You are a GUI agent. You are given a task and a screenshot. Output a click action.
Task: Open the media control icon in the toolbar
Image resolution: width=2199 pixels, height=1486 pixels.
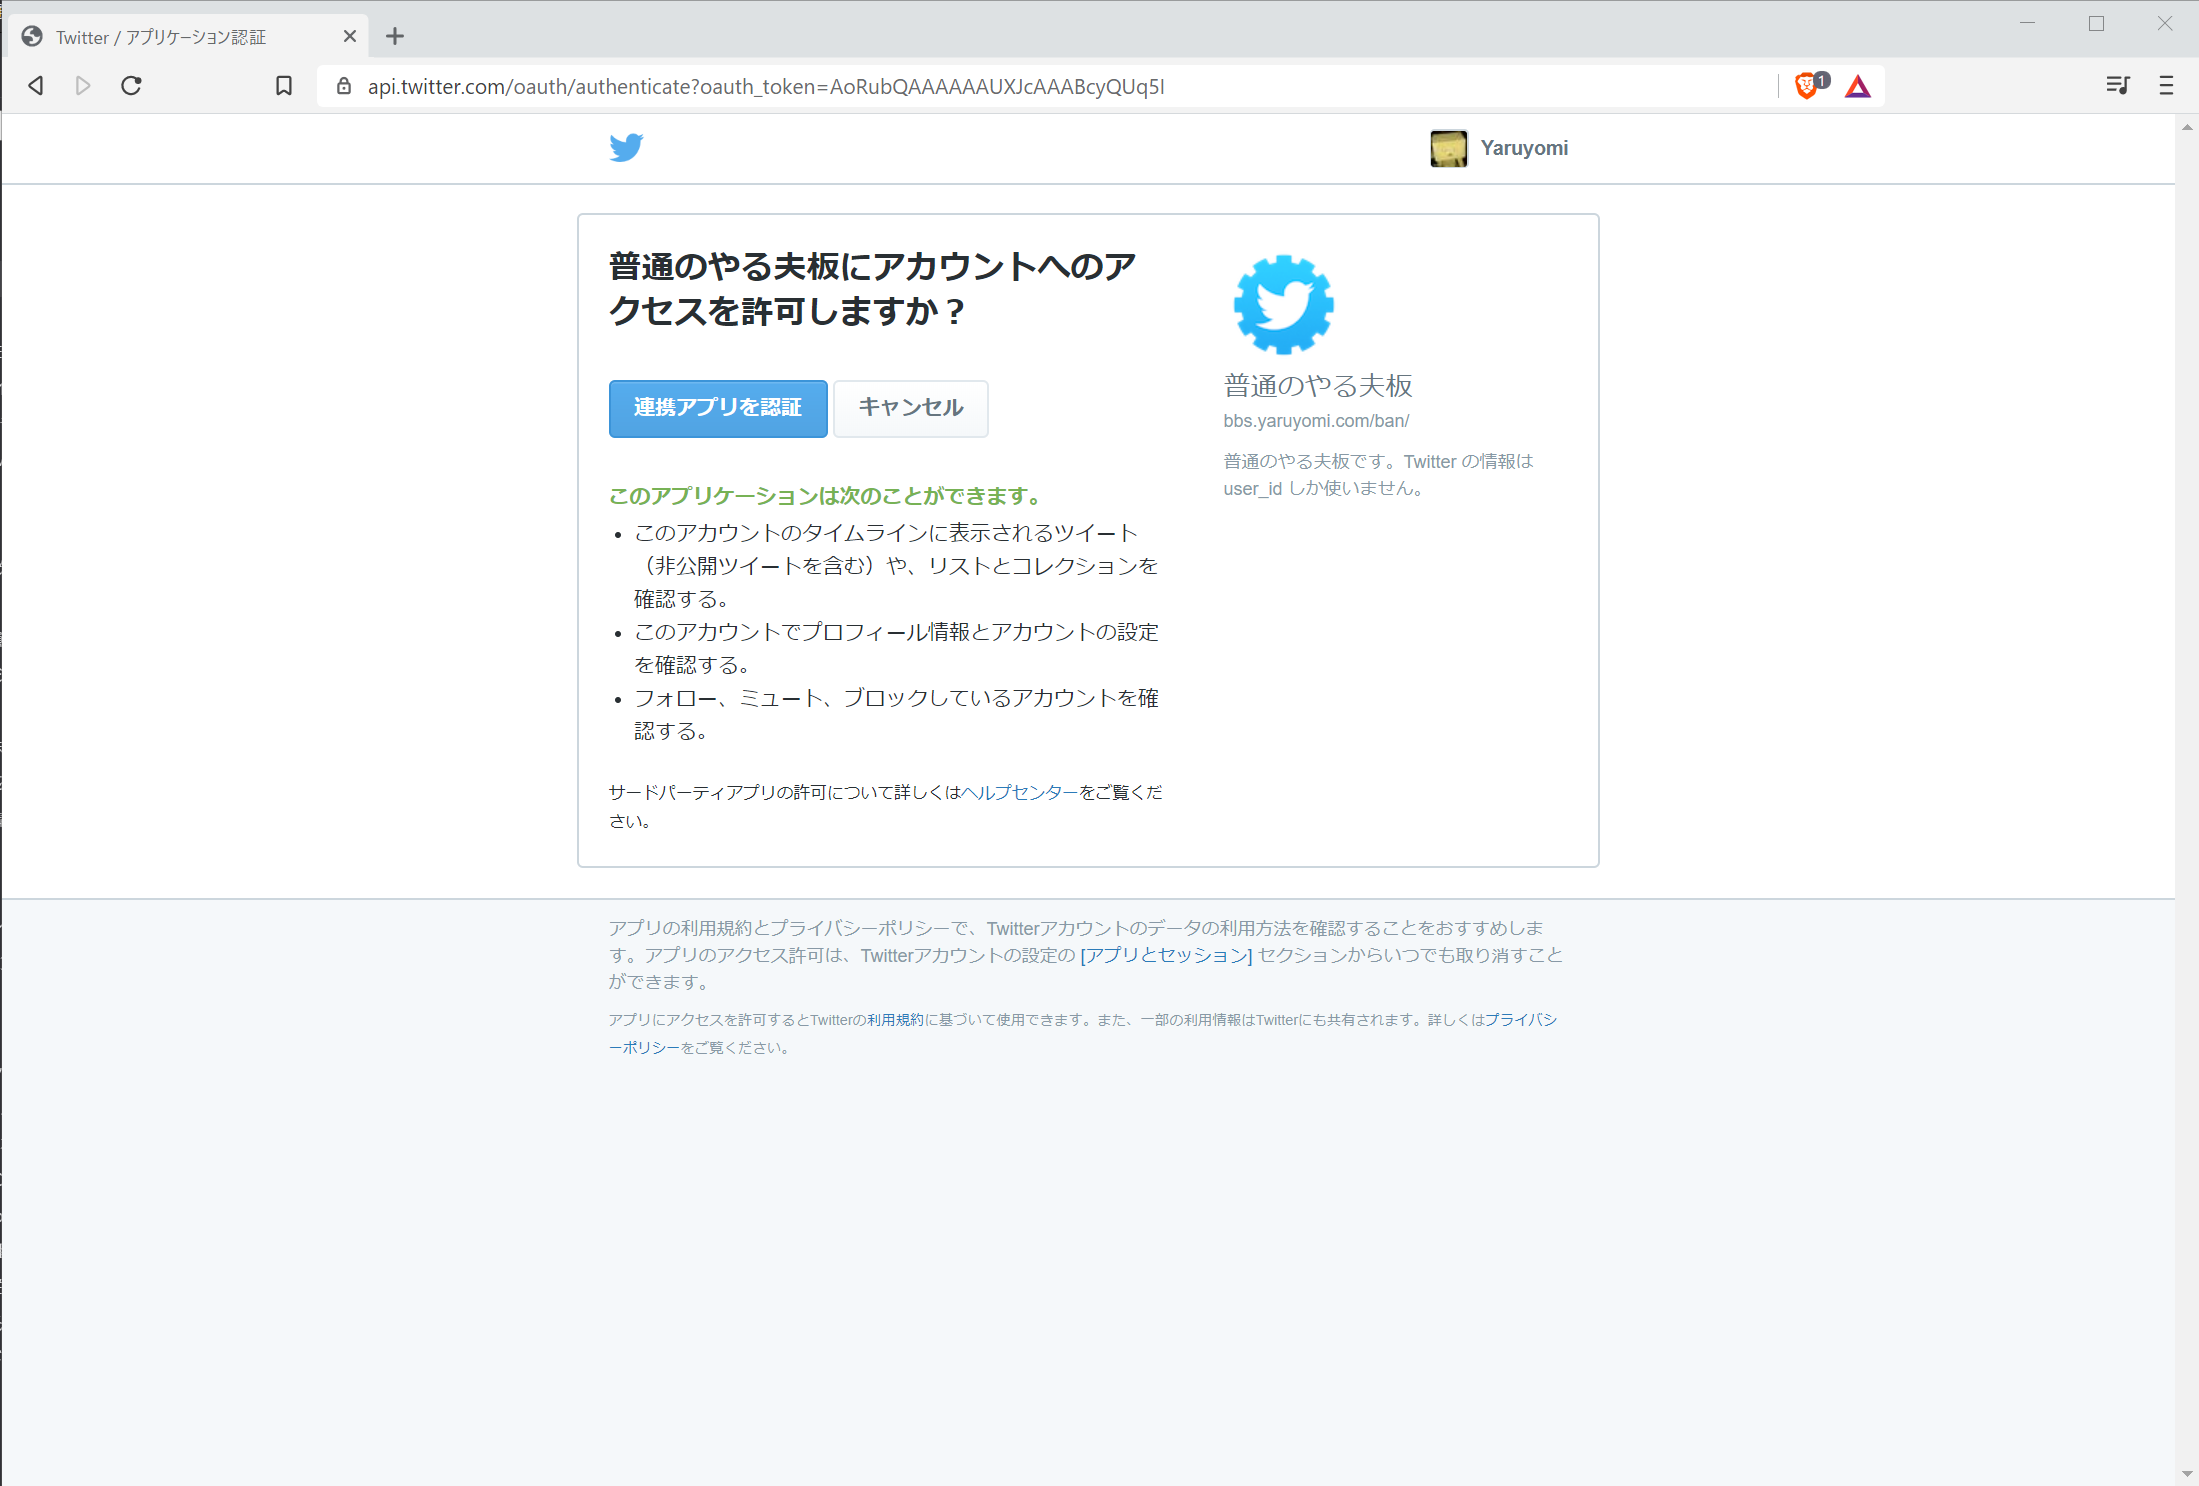coord(2117,85)
